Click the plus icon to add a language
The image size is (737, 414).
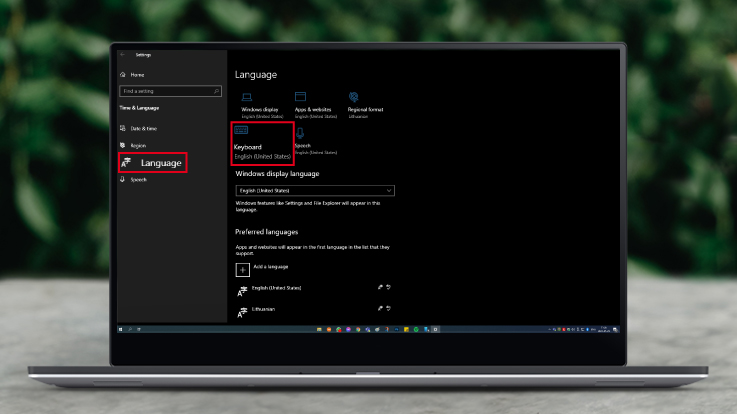[x=242, y=269]
